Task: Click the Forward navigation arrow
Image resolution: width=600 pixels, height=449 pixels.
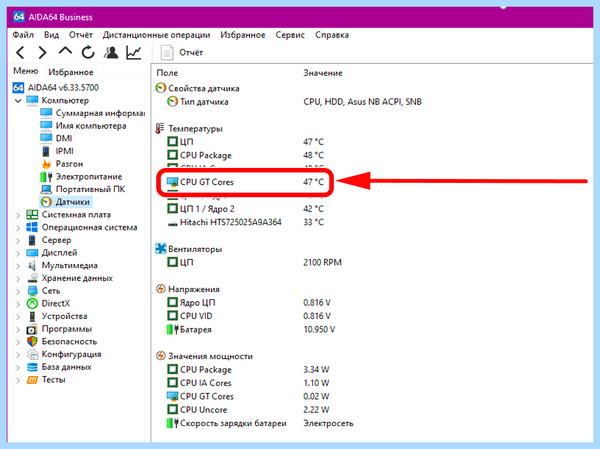Action: pyautogui.click(x=42, y=52)
